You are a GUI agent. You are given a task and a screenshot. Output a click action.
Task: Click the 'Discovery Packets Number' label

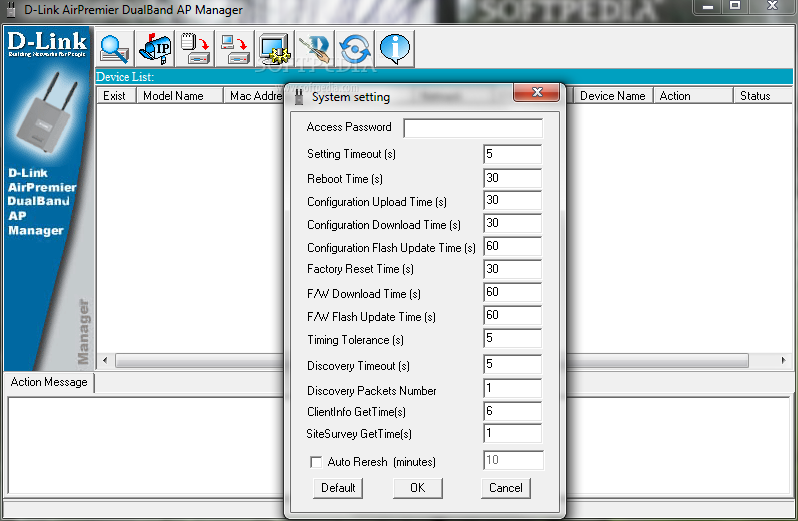(372, 391)
